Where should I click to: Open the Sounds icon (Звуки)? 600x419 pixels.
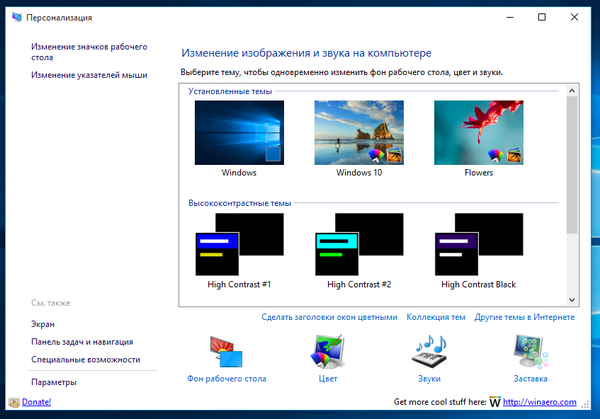429,352
